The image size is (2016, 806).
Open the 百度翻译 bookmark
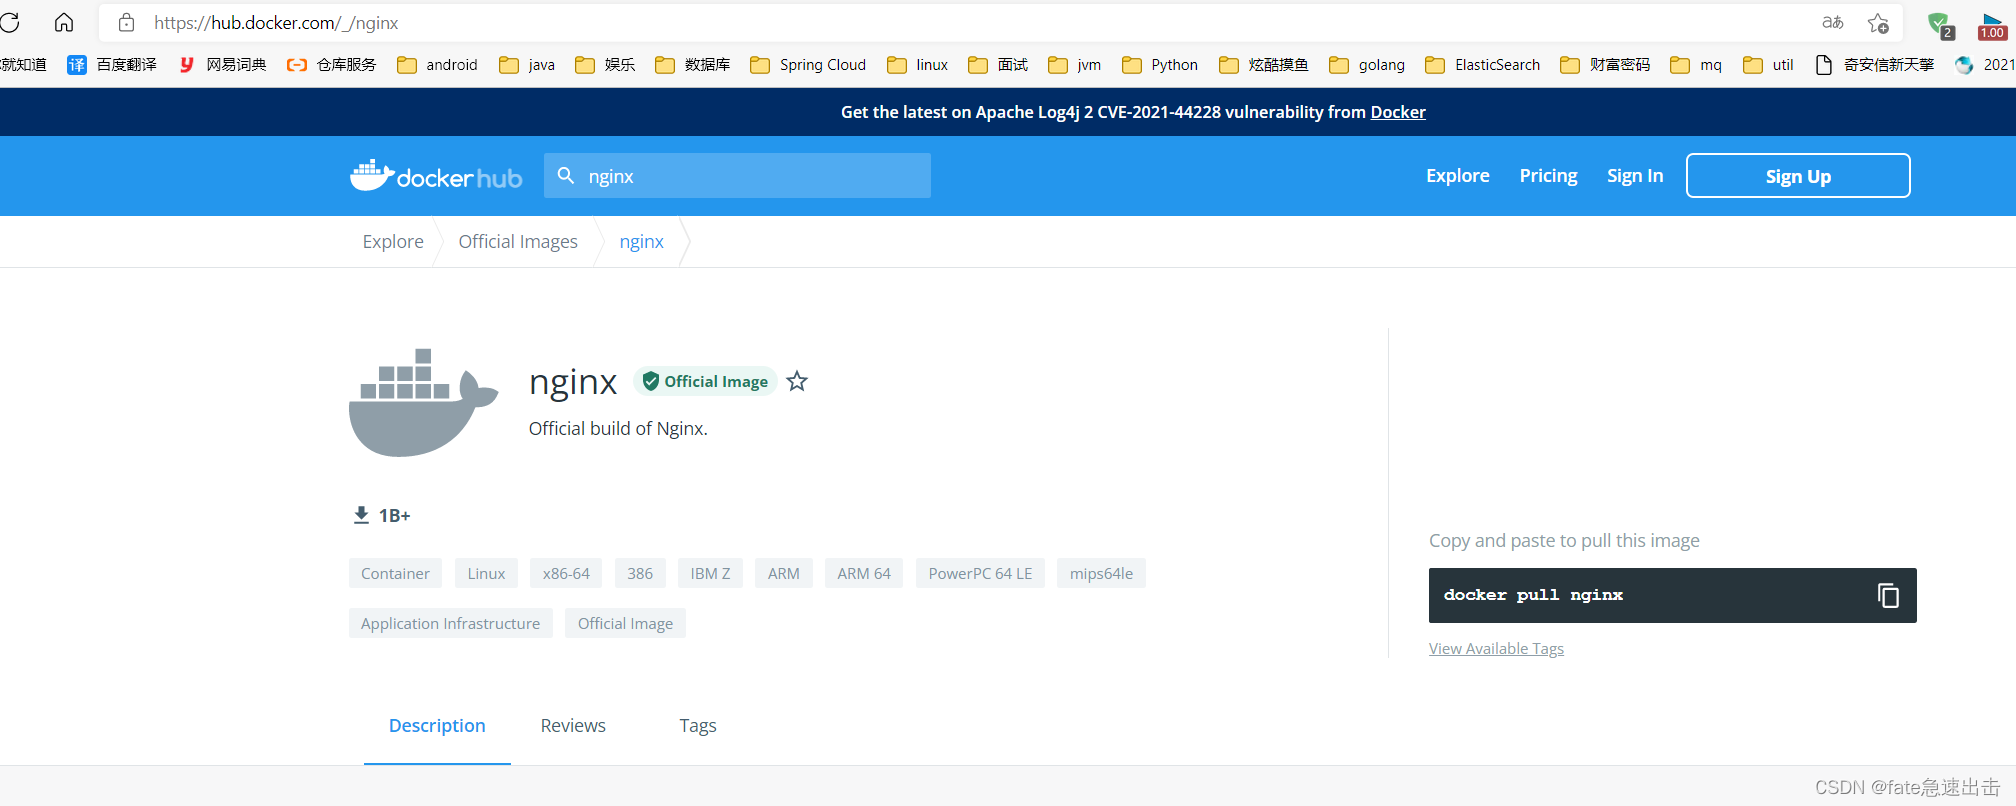point(112,65)
